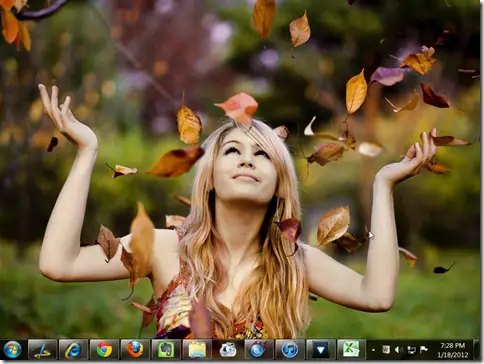
Task: Show hidden system tray icons
Action: [373, 350]
